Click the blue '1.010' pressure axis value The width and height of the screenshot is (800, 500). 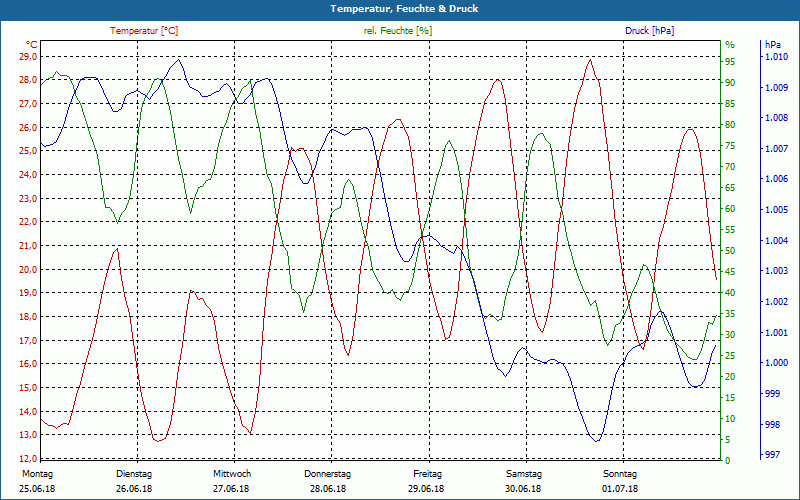coord(776,57)
